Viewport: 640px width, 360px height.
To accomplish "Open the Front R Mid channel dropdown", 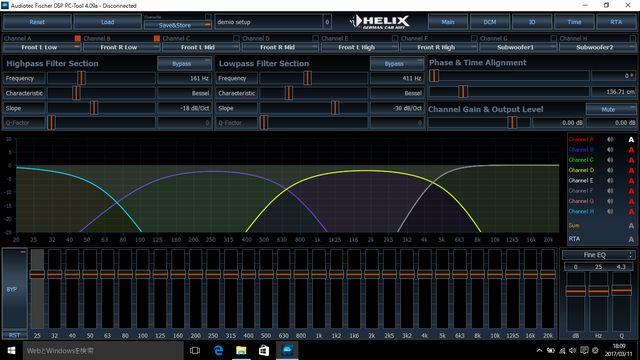I will tap(280, 47).
